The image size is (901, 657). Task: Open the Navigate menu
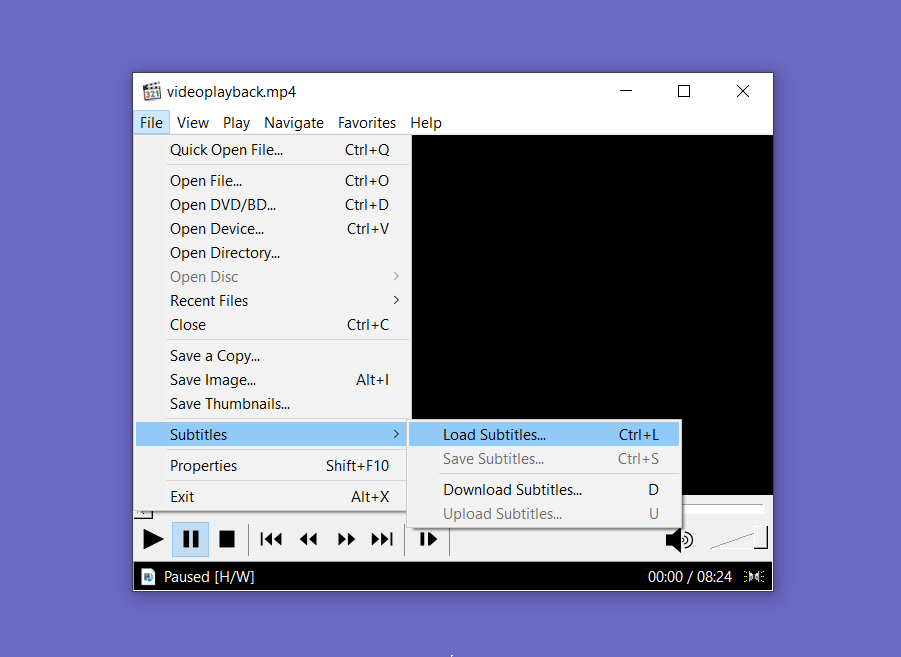click(294, 122)
